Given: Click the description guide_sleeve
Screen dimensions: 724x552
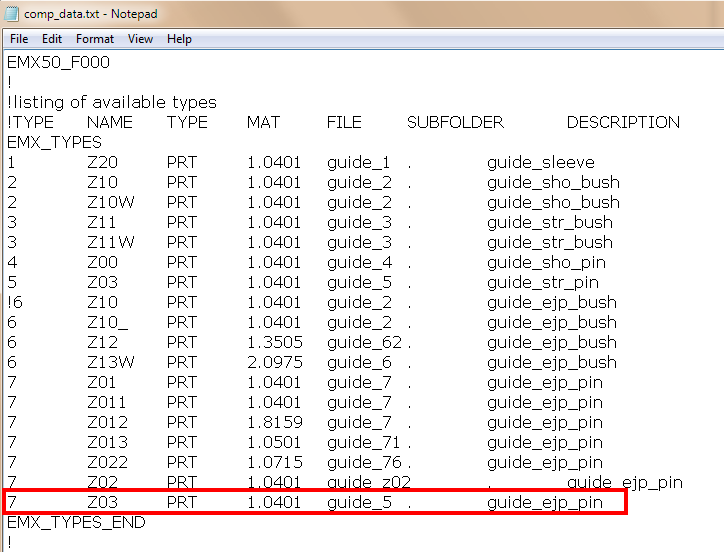Looking at the screenshot, I should click(541, 162).
